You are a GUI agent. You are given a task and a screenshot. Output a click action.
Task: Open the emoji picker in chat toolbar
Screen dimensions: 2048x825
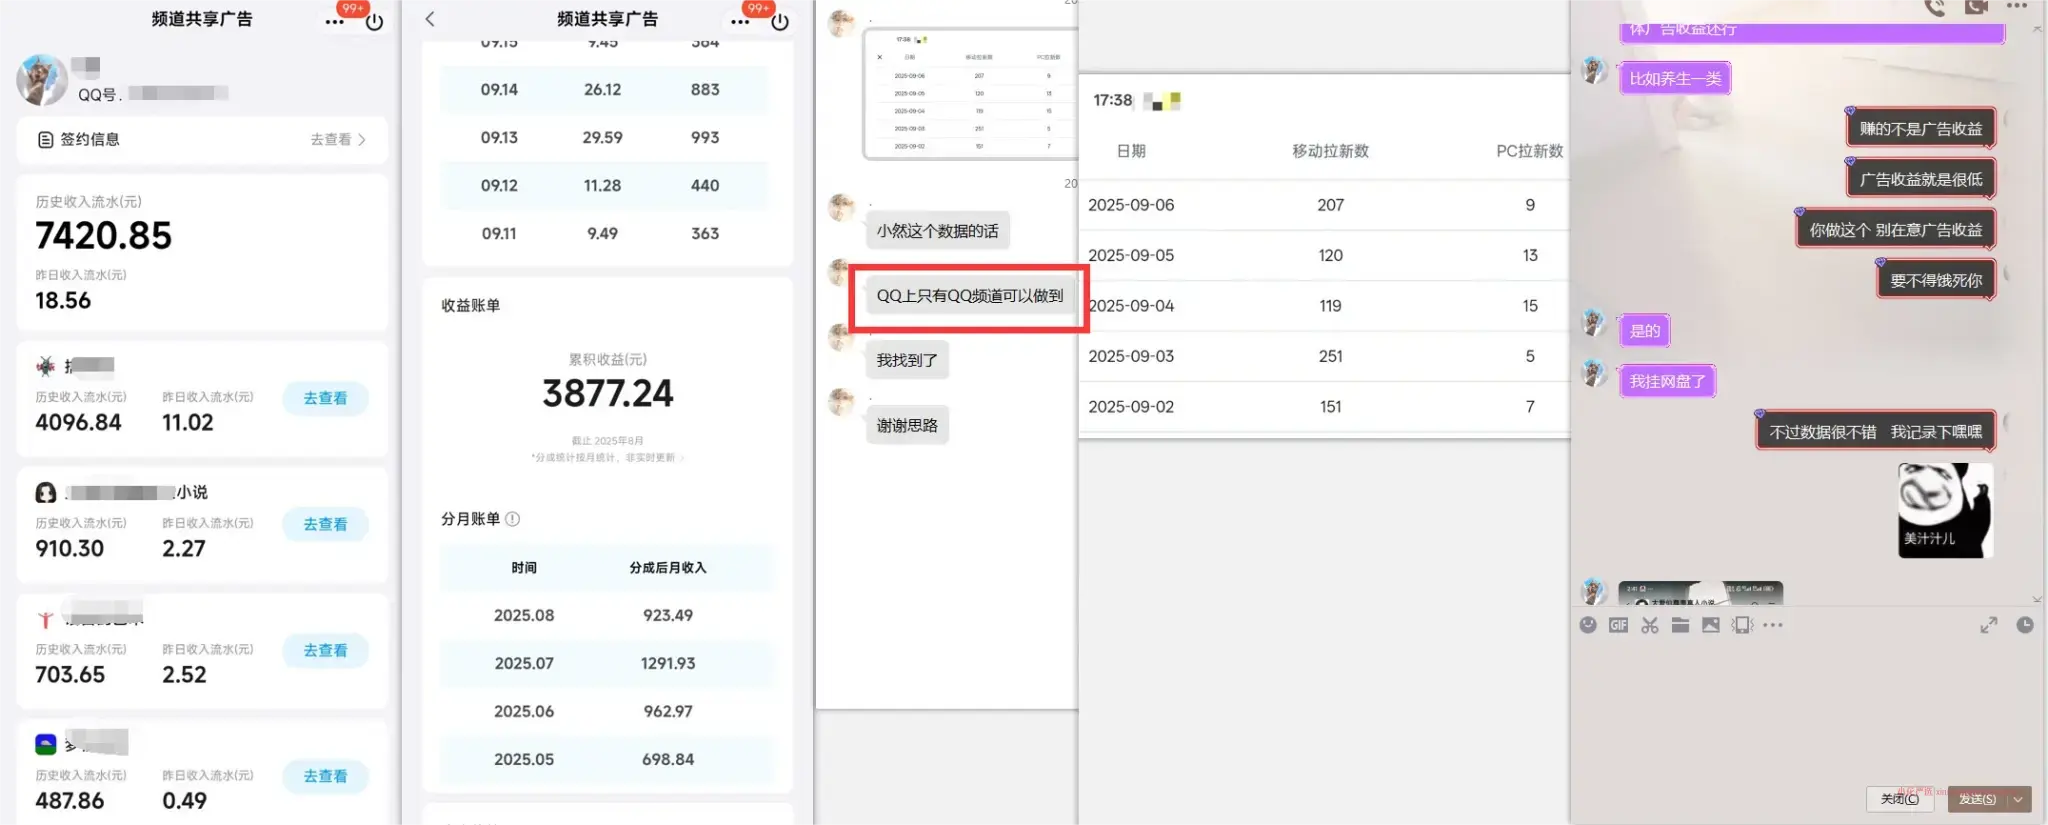coord(1588,625)
